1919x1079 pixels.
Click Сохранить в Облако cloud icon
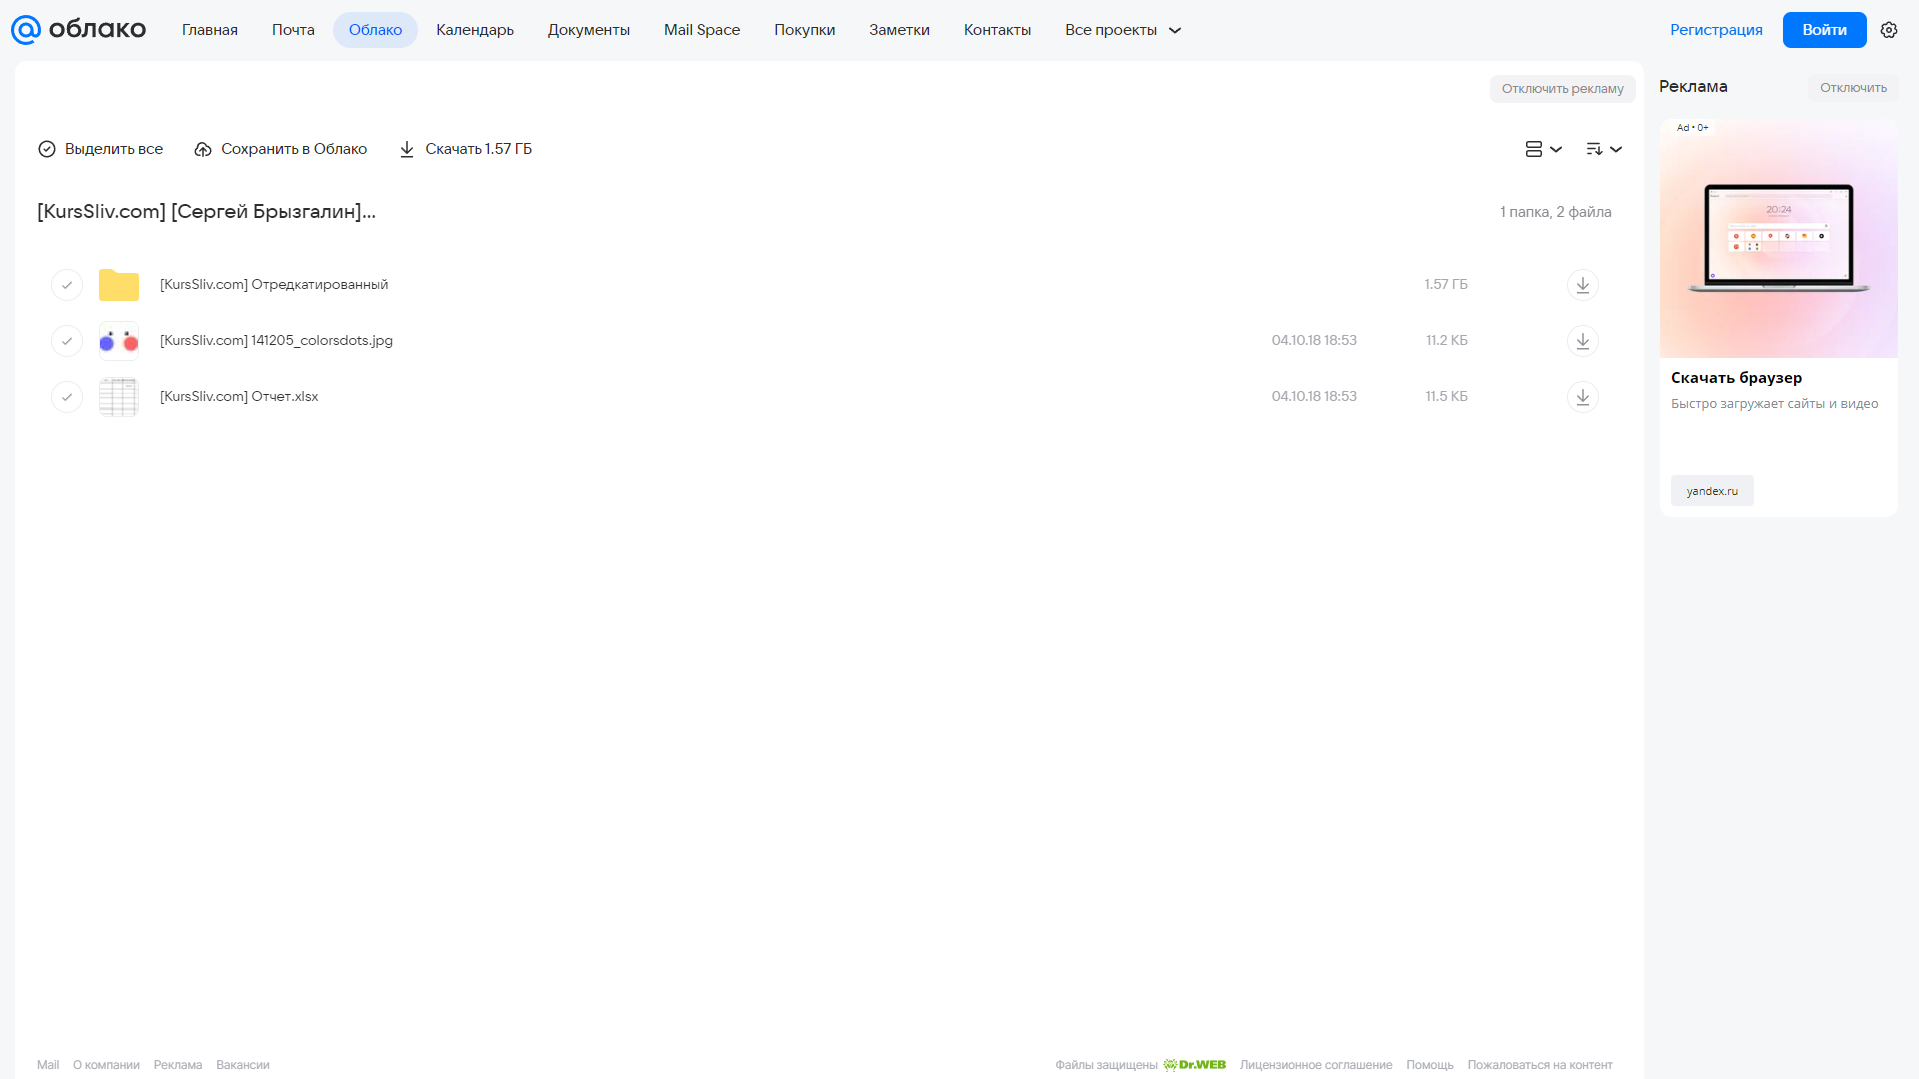(203, 149)
